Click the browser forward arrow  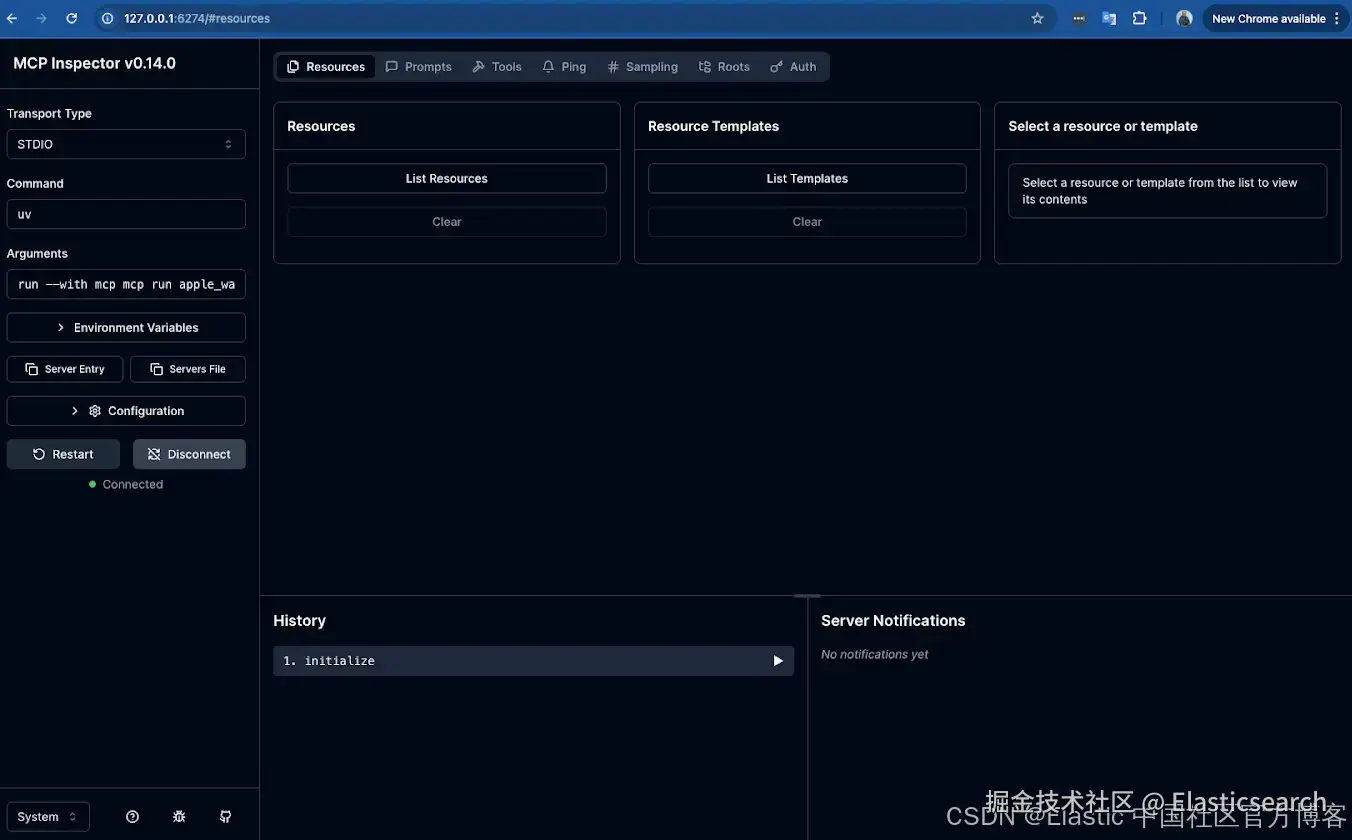point(41,18)
